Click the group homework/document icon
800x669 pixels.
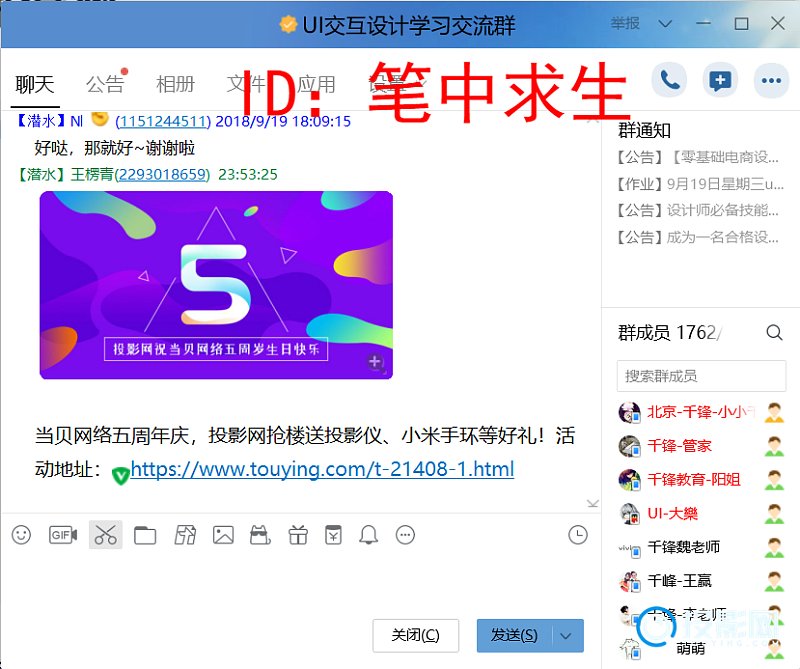[x=185, y=535]
